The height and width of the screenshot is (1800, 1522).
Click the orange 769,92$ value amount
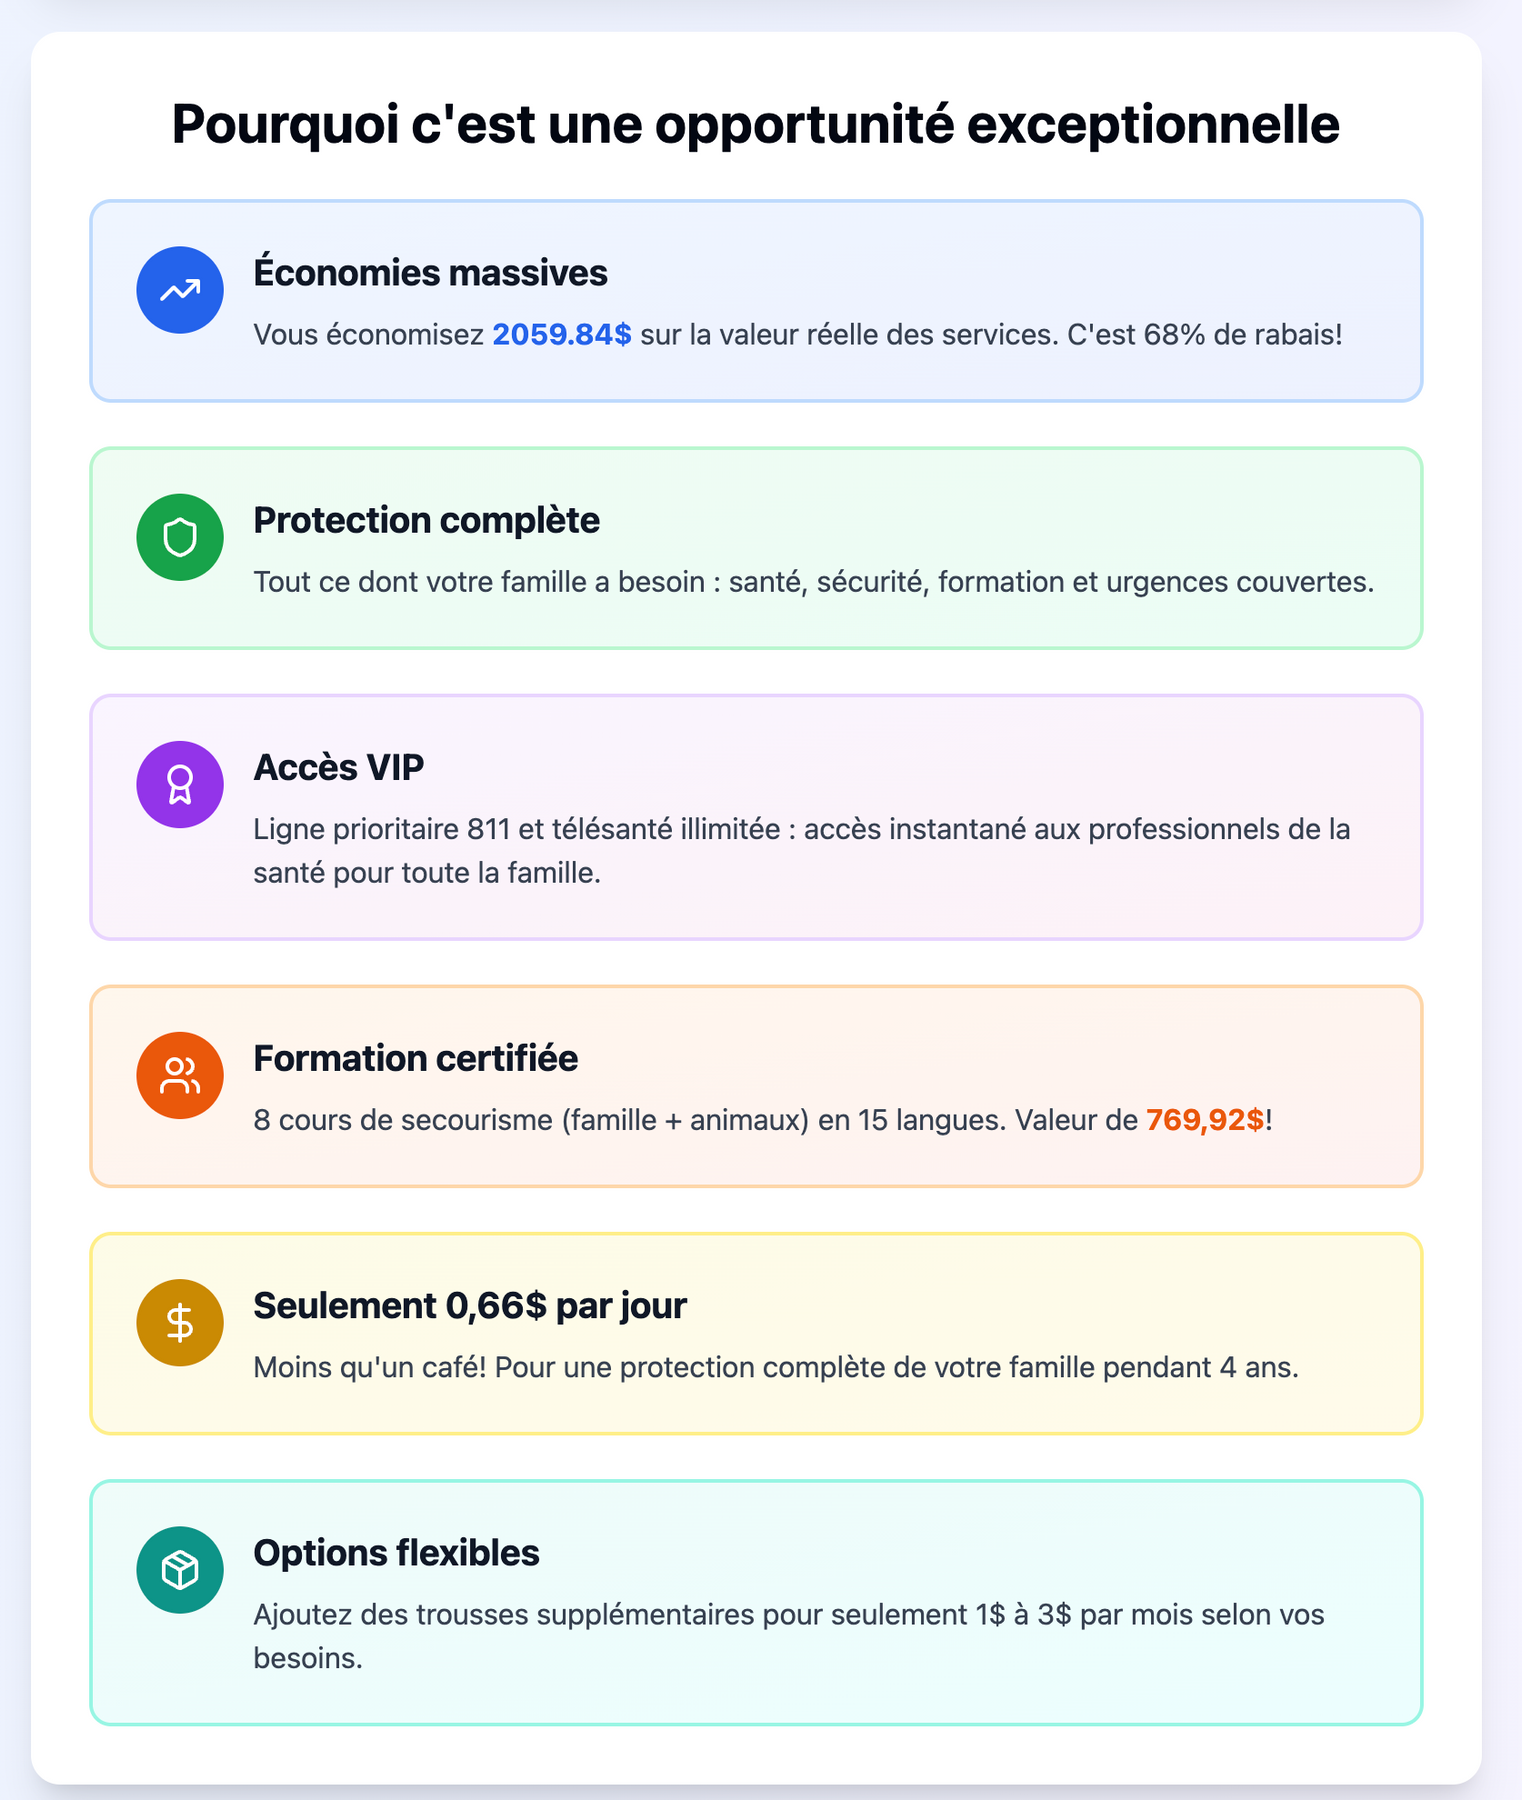click(x=1204, y=1120)
